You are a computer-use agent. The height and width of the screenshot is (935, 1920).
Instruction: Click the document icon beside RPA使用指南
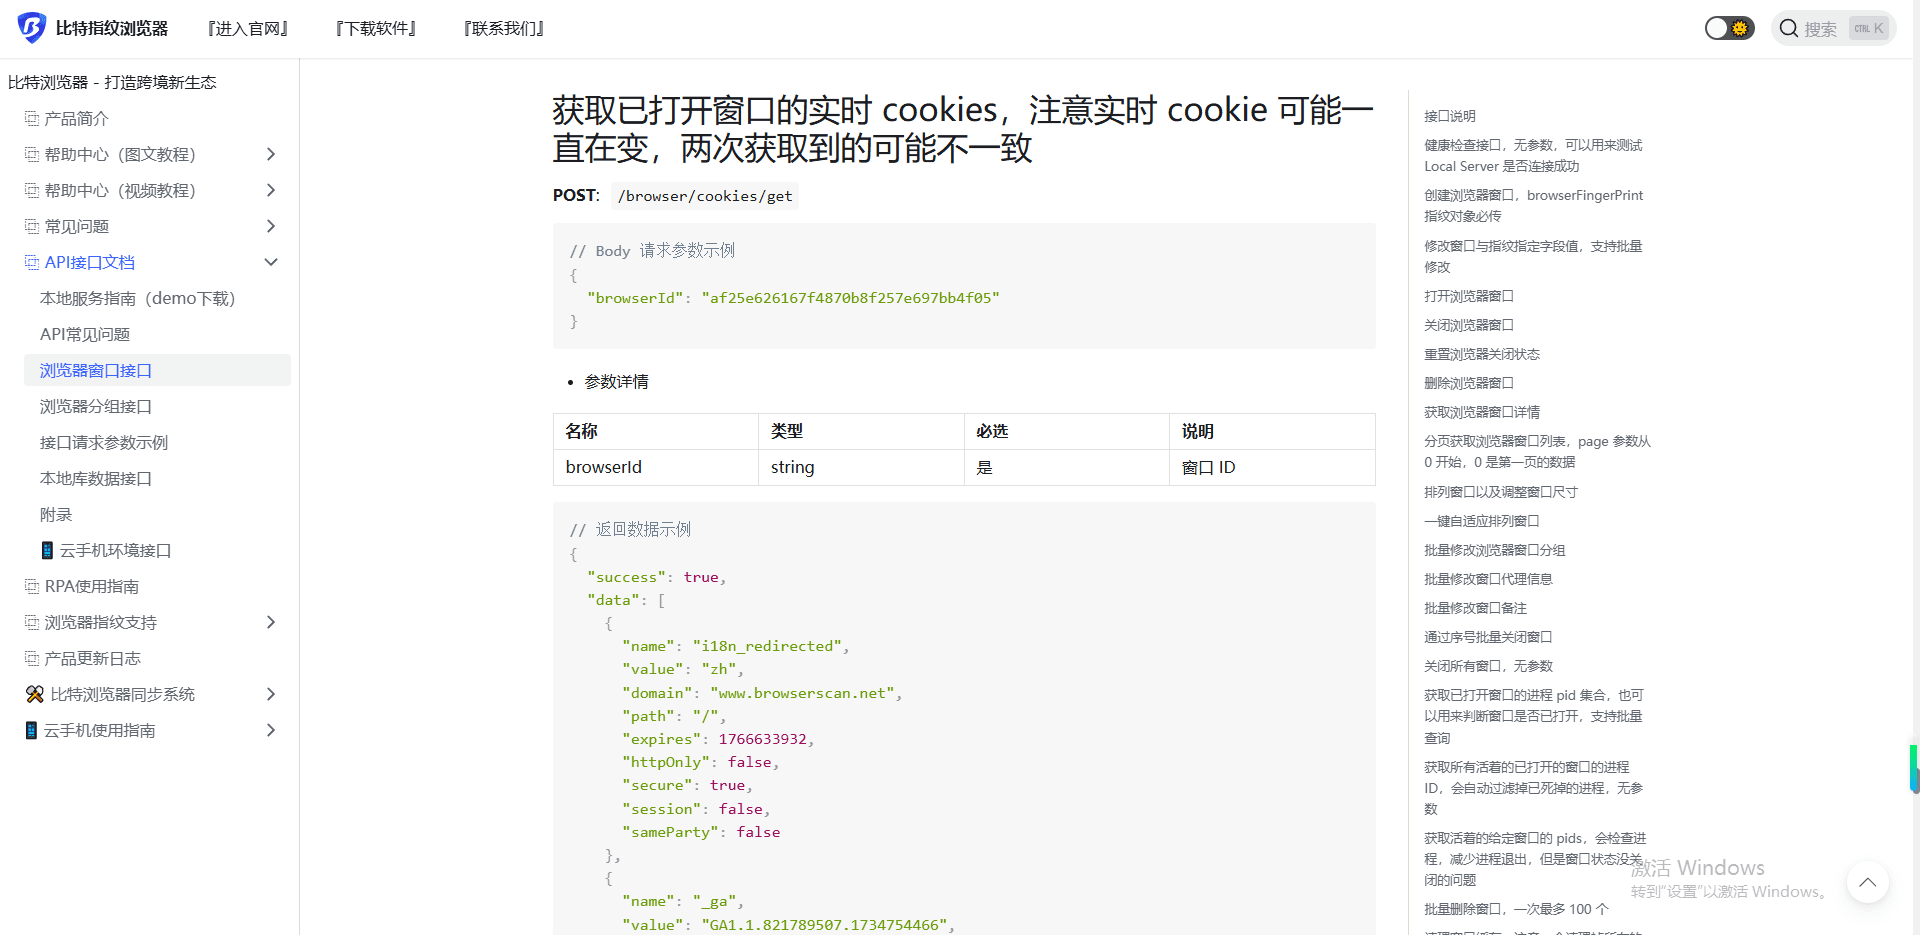(32, 586)
